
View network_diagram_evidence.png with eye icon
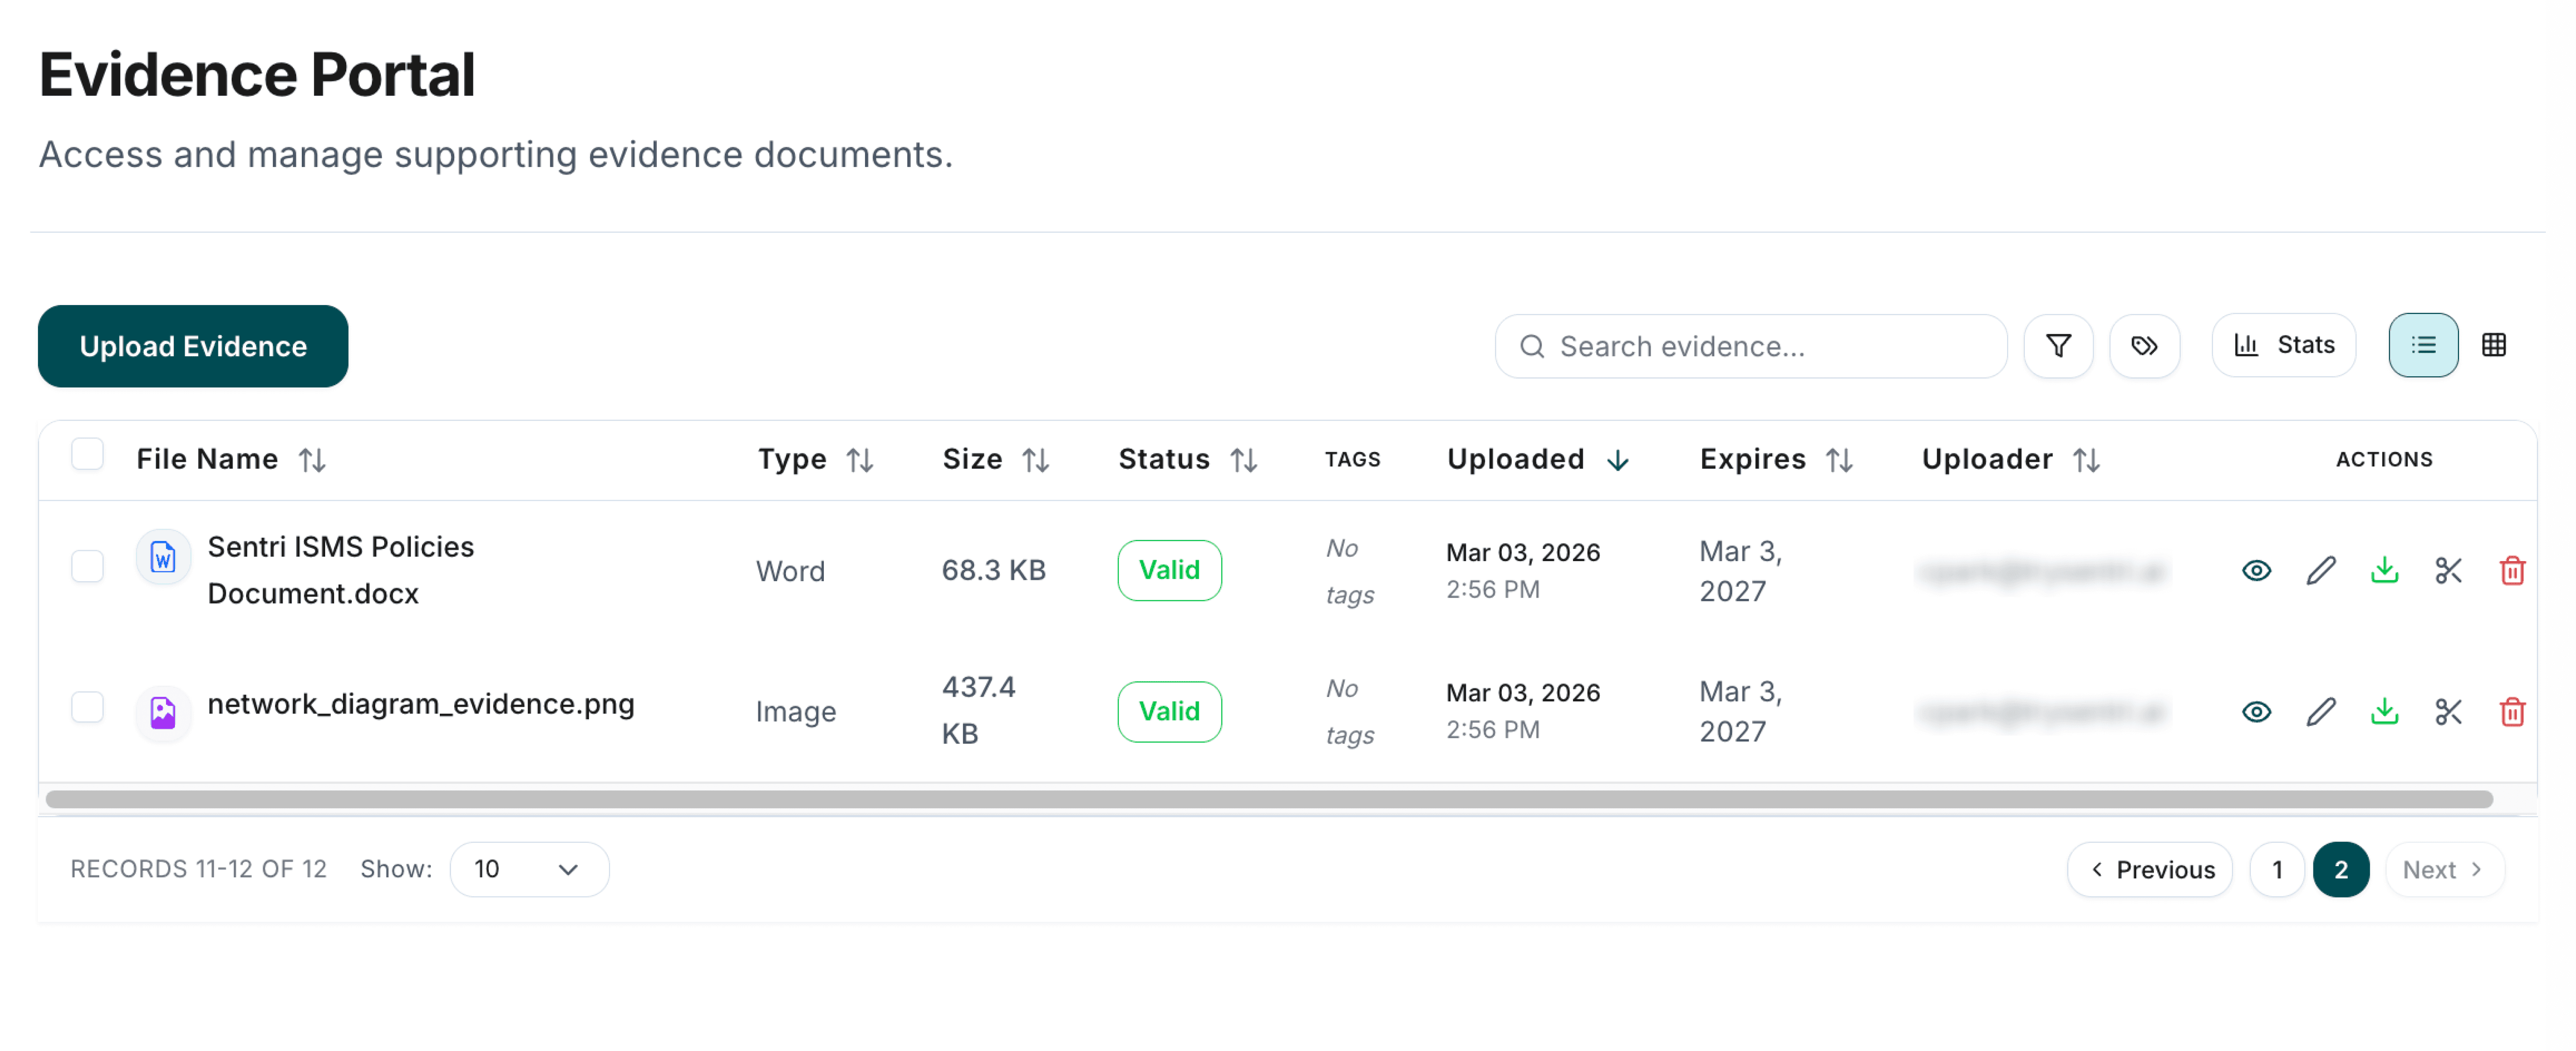[x=2256, y=711]
